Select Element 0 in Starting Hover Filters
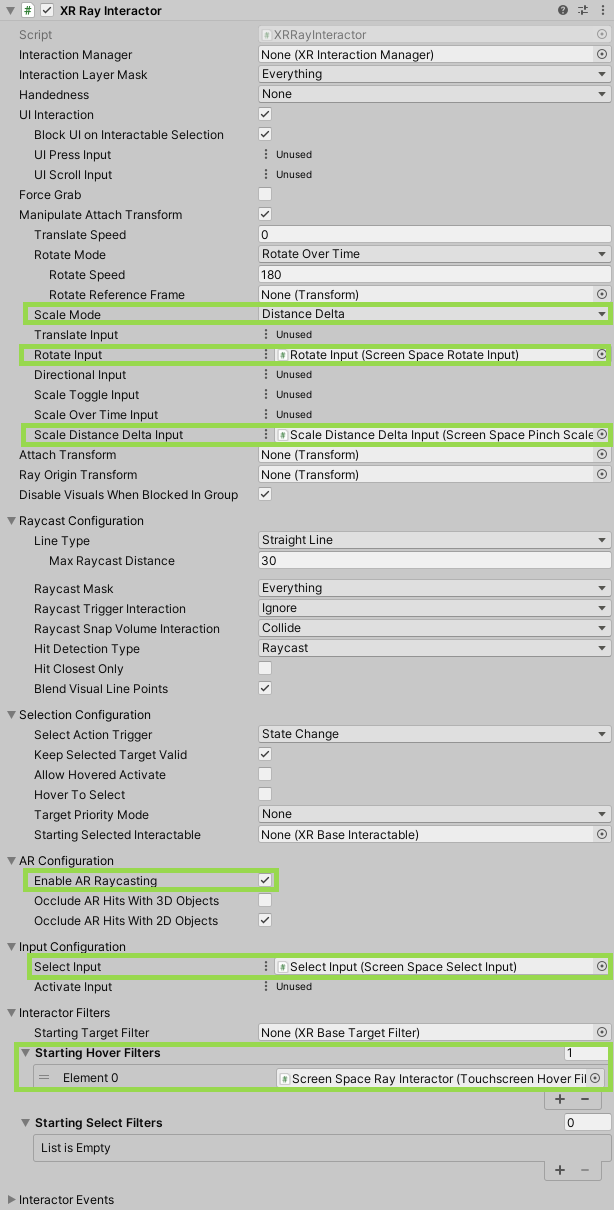 (90, 1078)
